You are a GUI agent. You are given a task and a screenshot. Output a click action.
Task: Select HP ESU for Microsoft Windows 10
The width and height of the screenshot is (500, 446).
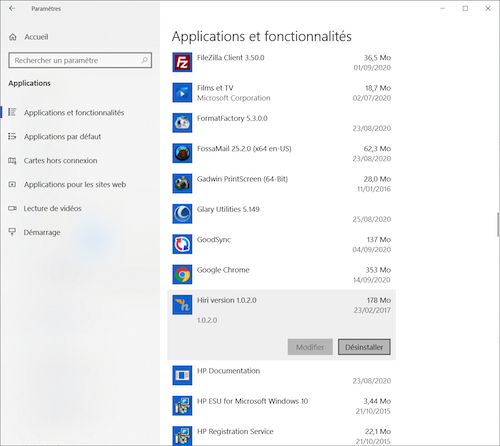281,406
